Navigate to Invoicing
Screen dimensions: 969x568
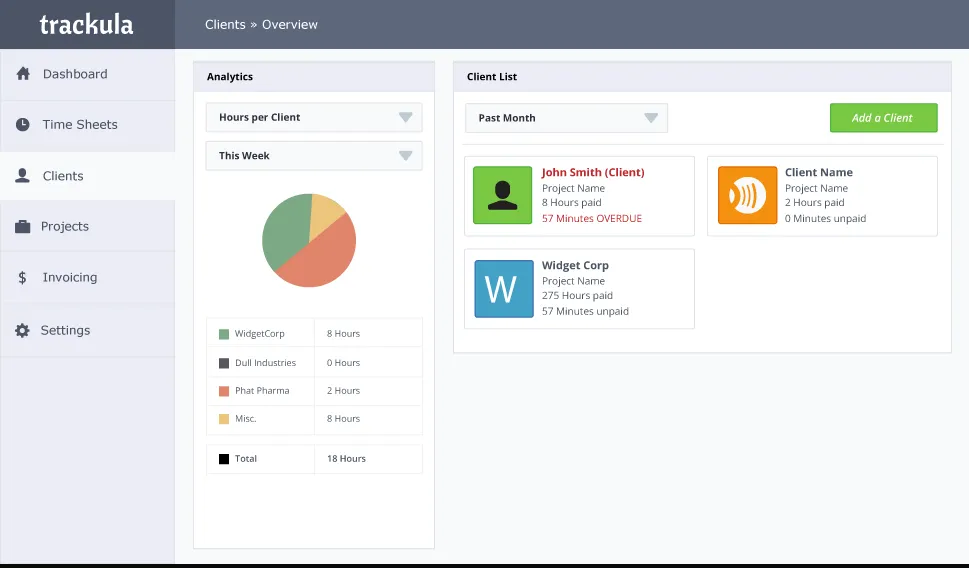coord(87,278)
